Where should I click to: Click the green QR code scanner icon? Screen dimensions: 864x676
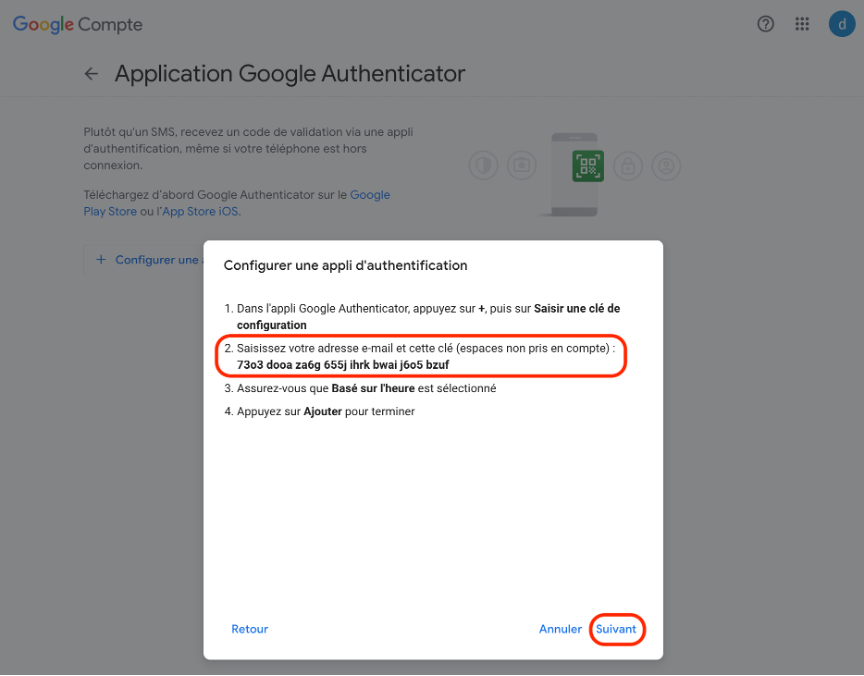pos(588,166)
